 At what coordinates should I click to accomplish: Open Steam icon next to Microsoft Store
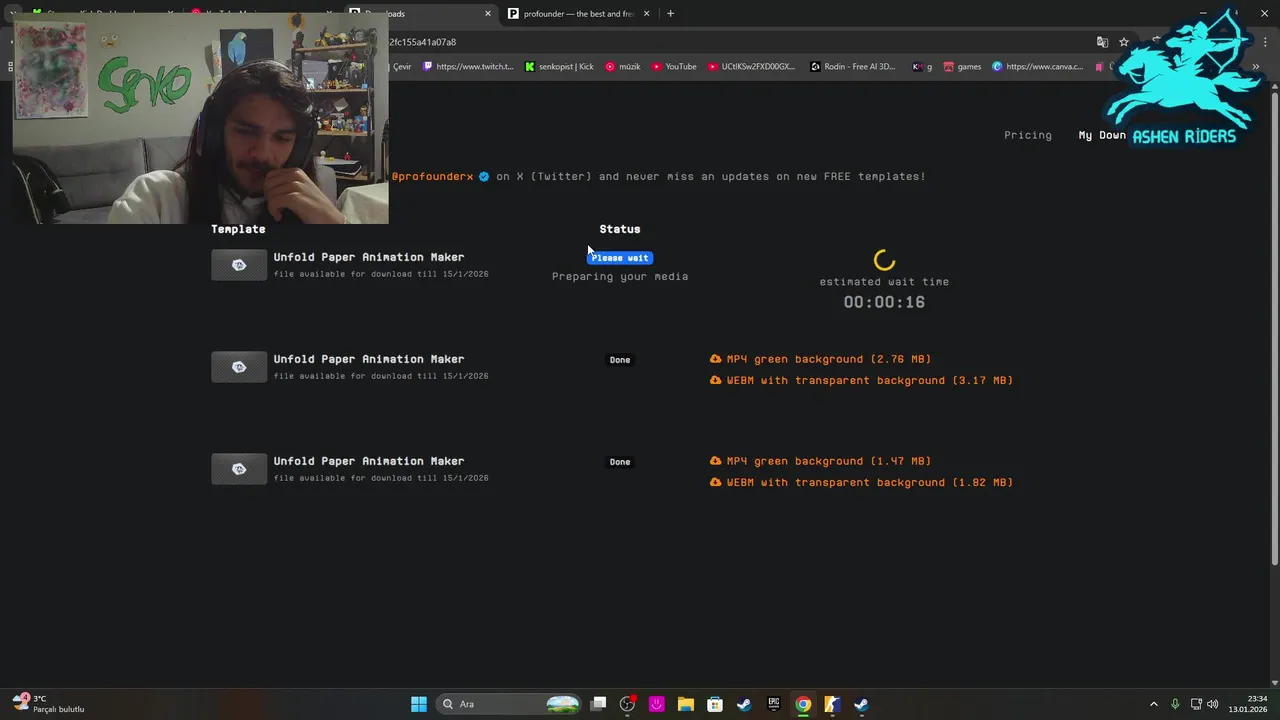(x=744, y=704)
